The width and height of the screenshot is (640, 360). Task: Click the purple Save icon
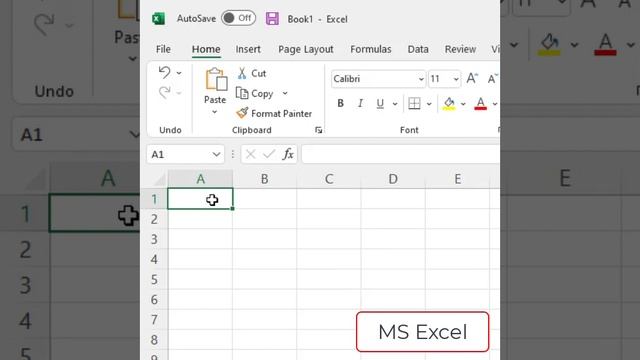[x=272, y=19]
